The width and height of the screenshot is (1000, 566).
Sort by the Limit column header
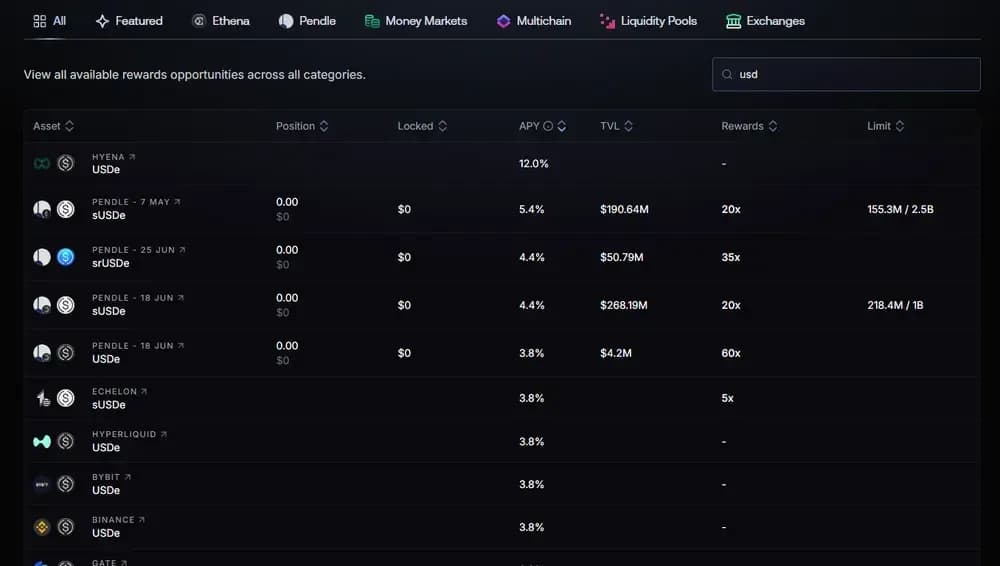pos(885,126)
